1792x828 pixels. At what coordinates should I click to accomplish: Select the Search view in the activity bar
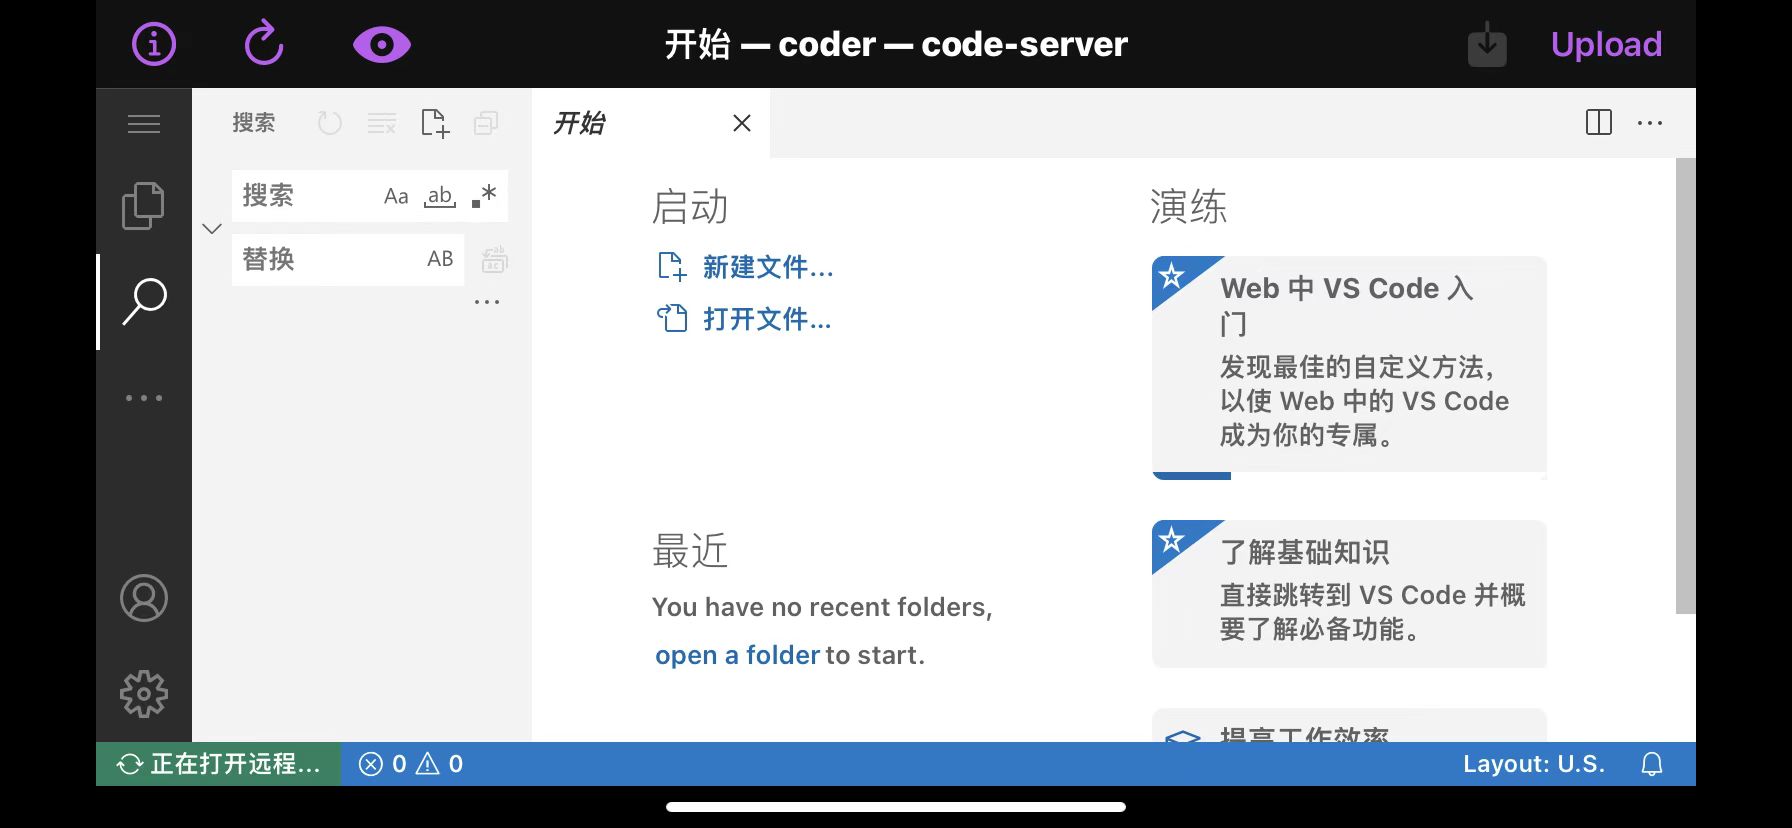tap(144, 302)
